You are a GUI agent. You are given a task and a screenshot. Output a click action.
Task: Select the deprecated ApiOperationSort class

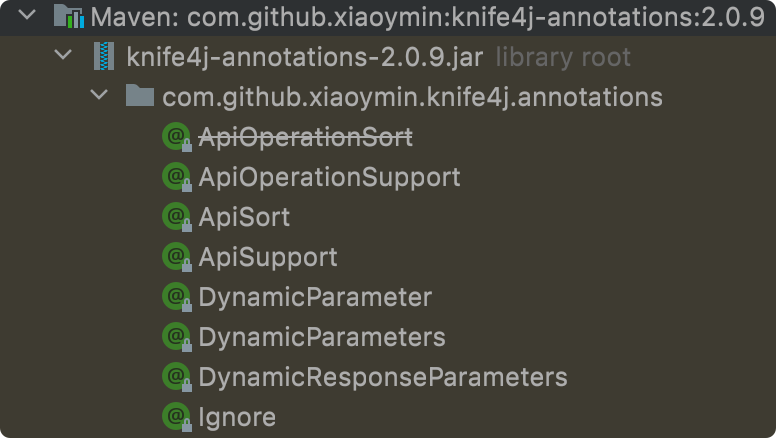[305, 137]
